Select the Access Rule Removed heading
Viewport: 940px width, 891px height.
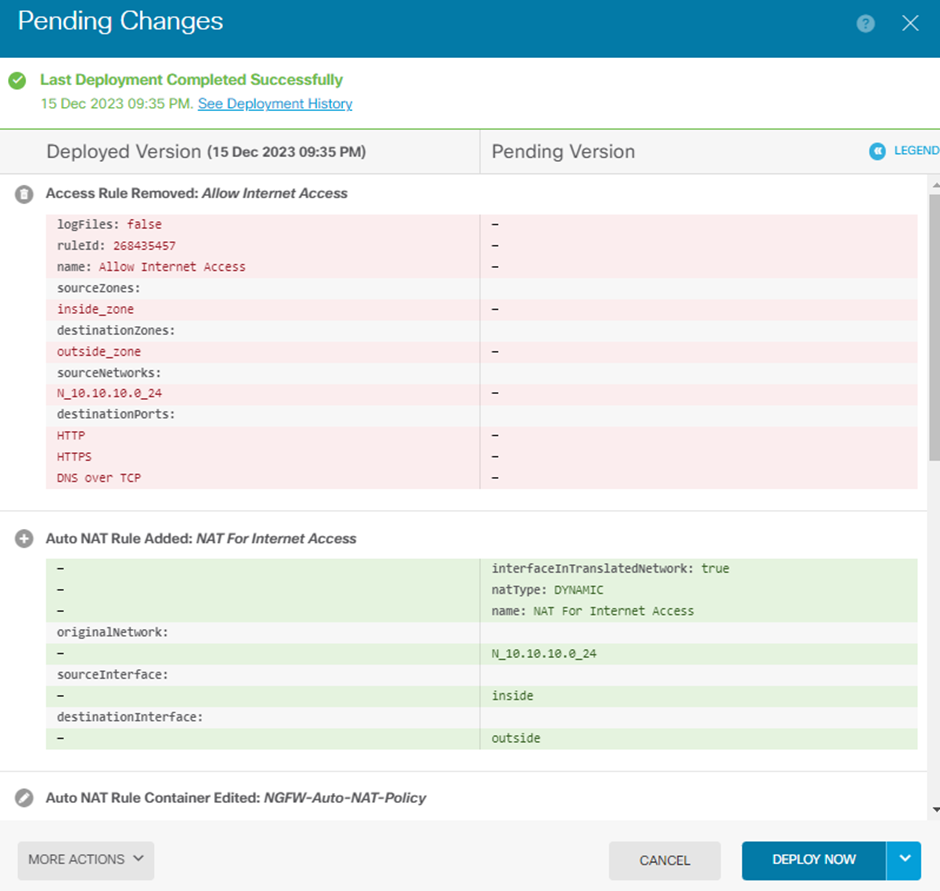point(197,194)
